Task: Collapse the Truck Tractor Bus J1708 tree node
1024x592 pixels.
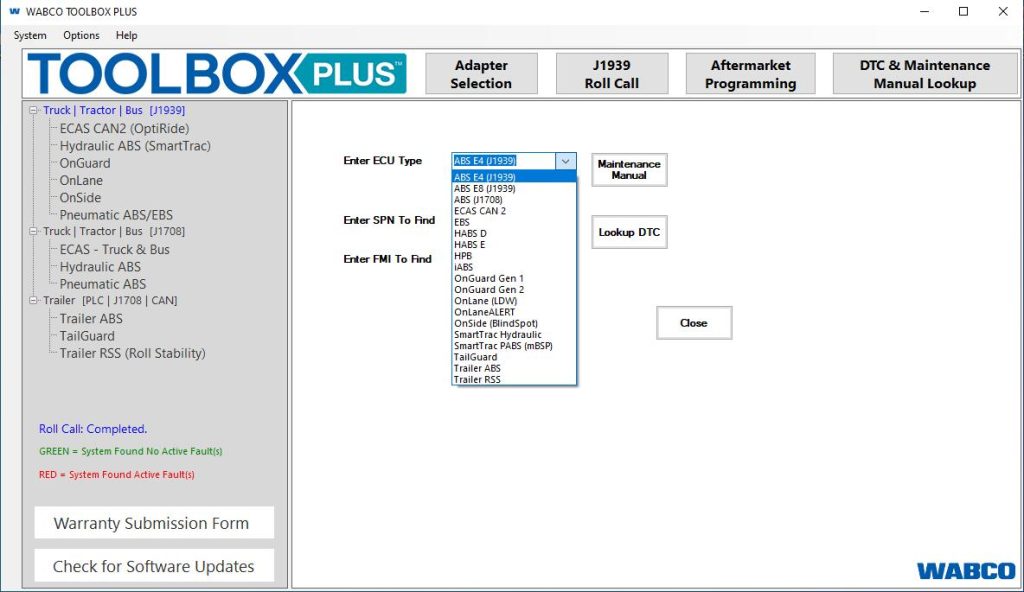Action: [34, 232]
